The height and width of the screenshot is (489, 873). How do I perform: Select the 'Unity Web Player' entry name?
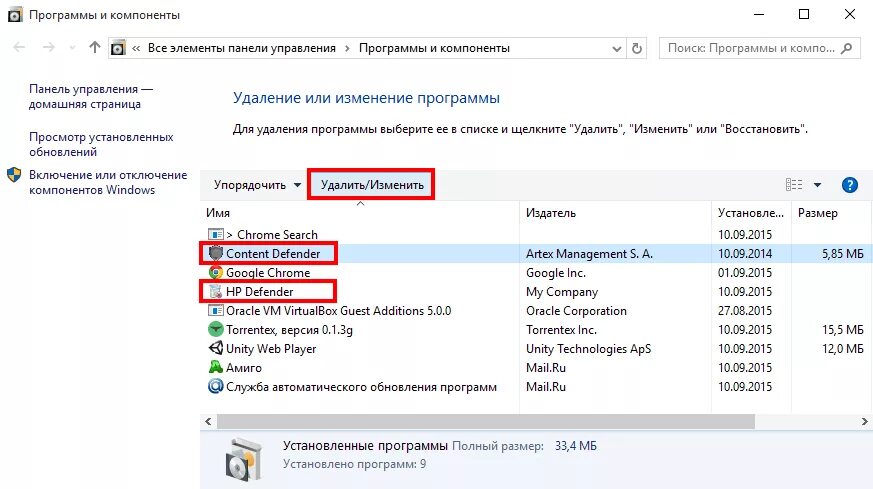tap(271, 349)
